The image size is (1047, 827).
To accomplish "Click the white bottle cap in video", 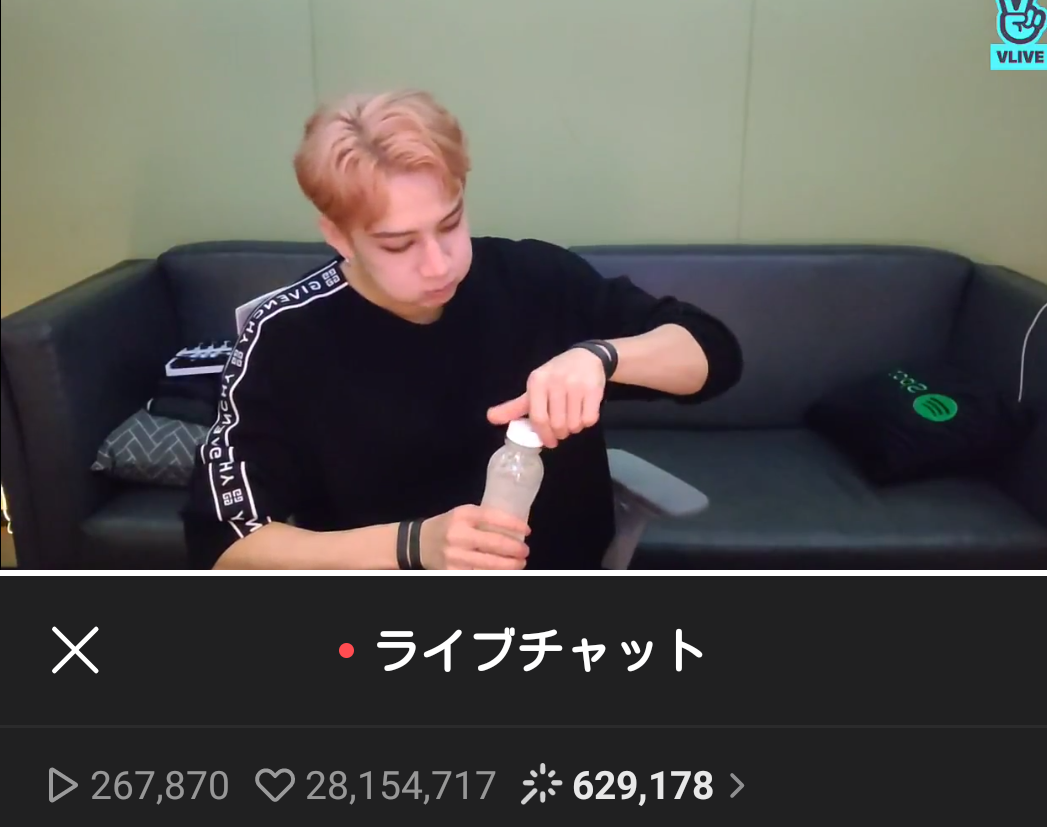I will (x=524, y=433).
